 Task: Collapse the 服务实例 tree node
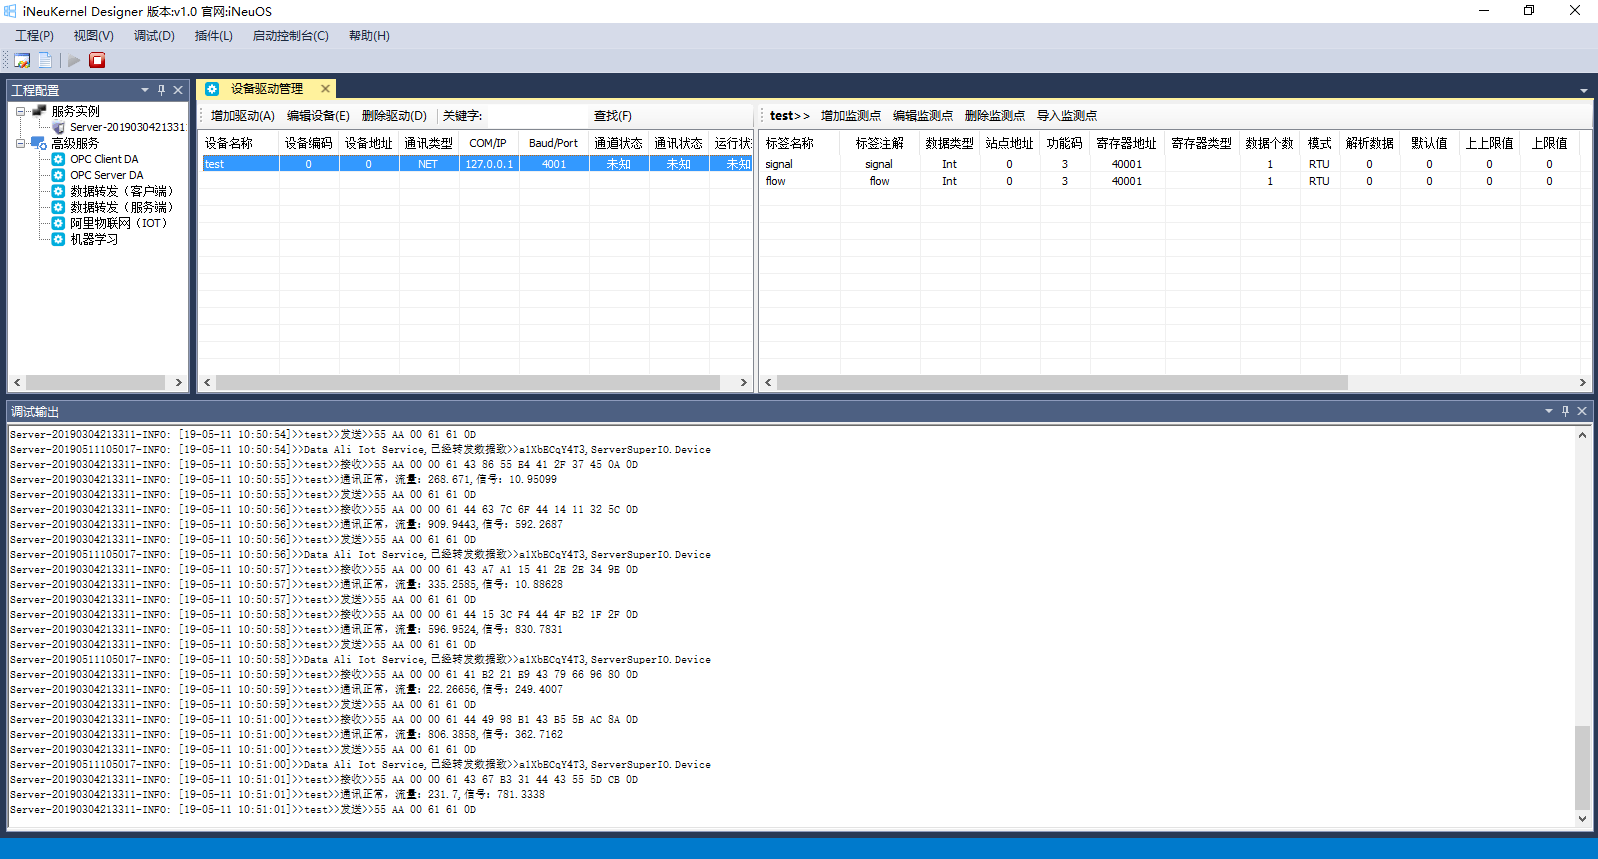(x=20, y=111)
